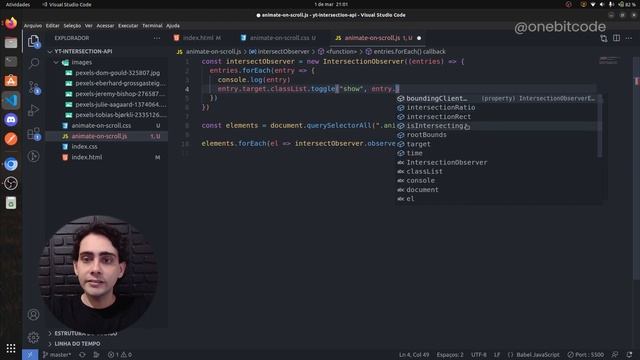The image size is (640, 360).
Task: Open the Manage gear icon
Action: point(33,337)
